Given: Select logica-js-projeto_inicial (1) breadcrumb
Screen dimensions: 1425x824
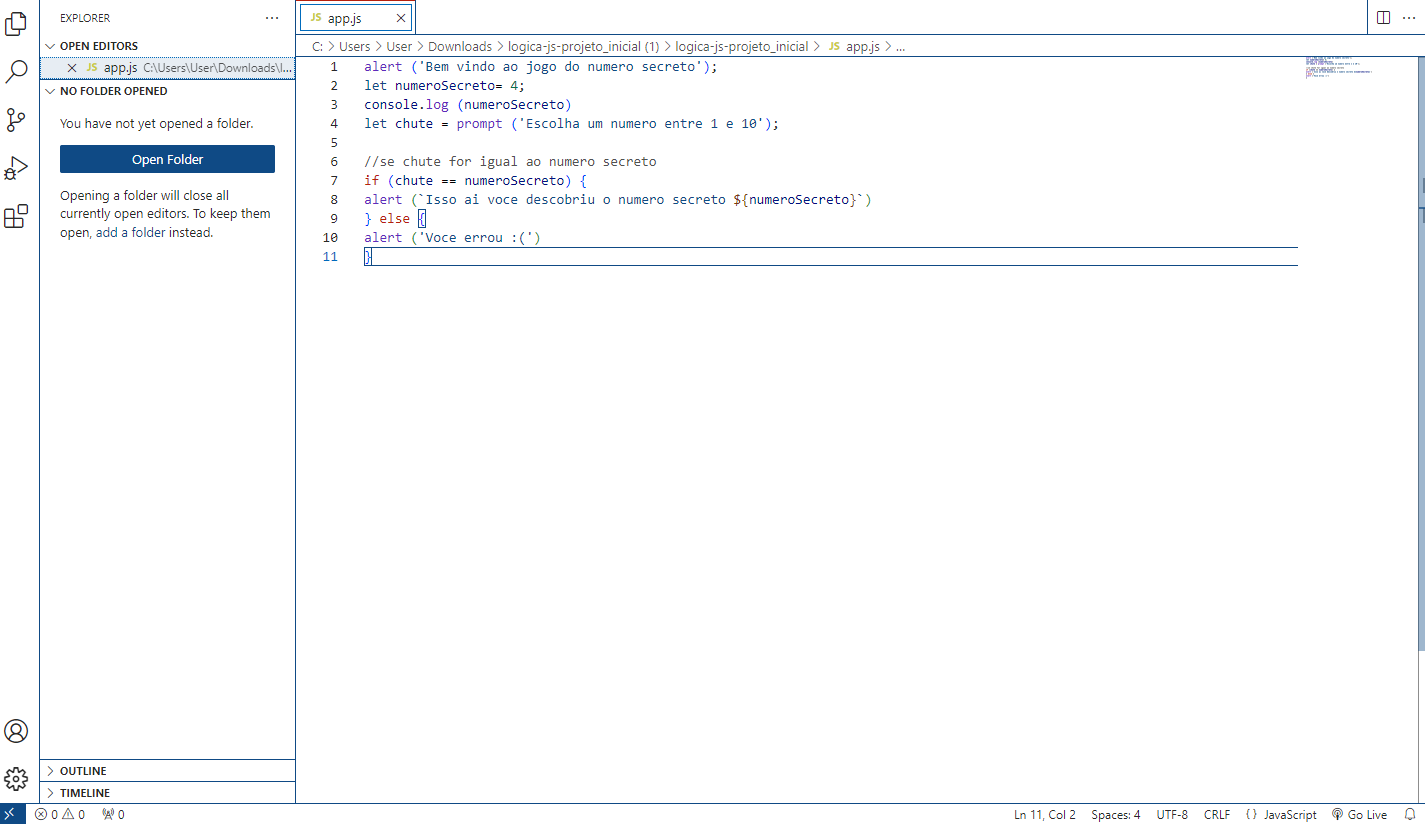Looking at the screenshot, I should [x=584, y=46].
